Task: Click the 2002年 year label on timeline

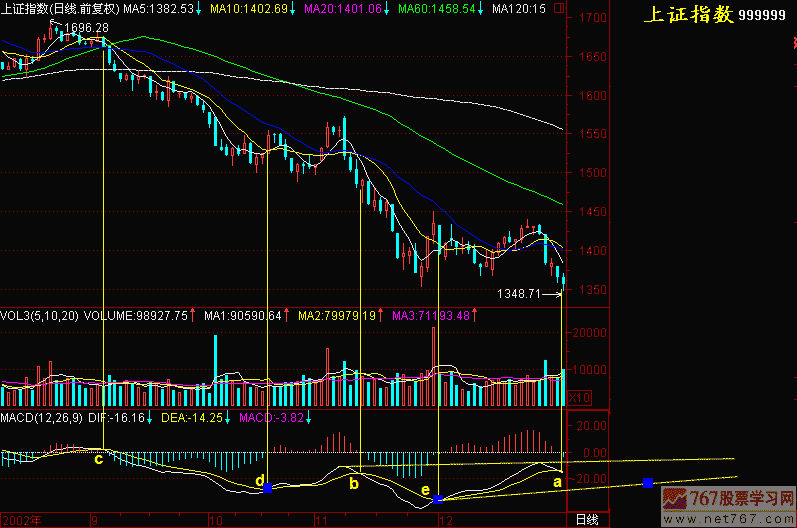Action: [x=22, y=520]
